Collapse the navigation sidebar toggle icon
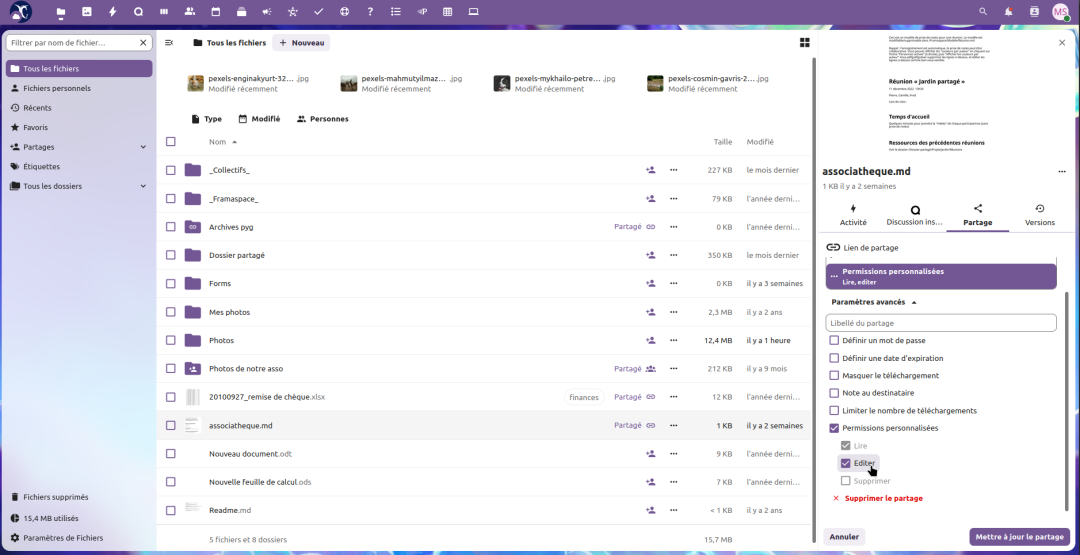This screenshot has height=555, width=1080. click(x=169, y=43)
